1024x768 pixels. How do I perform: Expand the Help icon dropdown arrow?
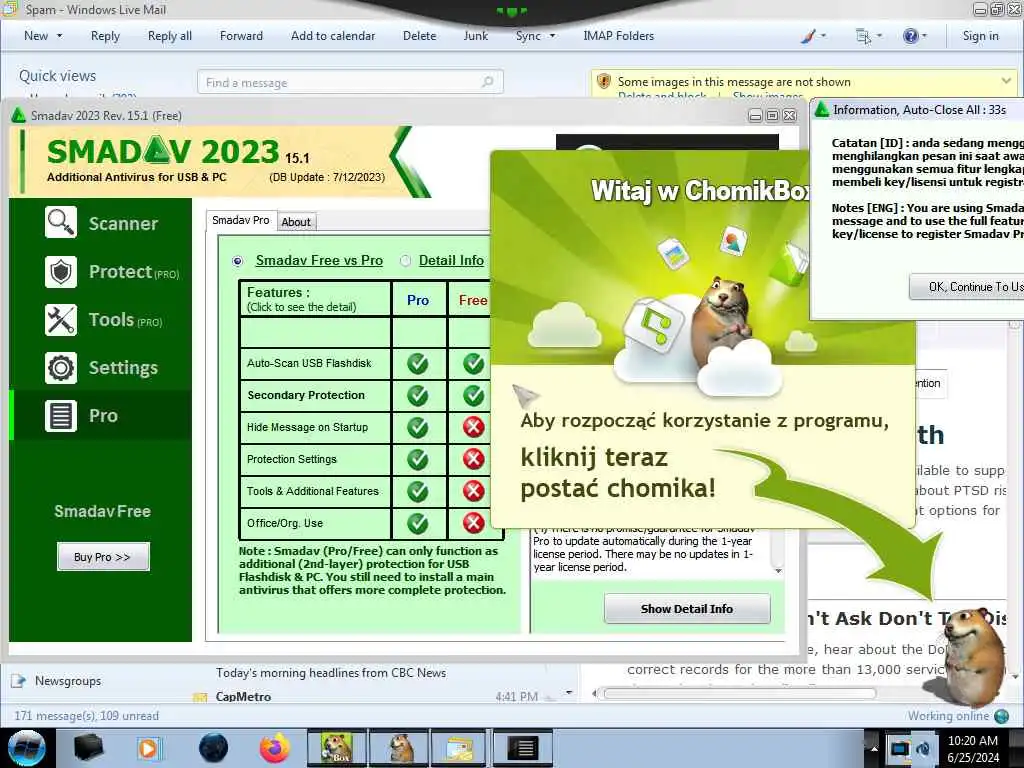[925, 36]
